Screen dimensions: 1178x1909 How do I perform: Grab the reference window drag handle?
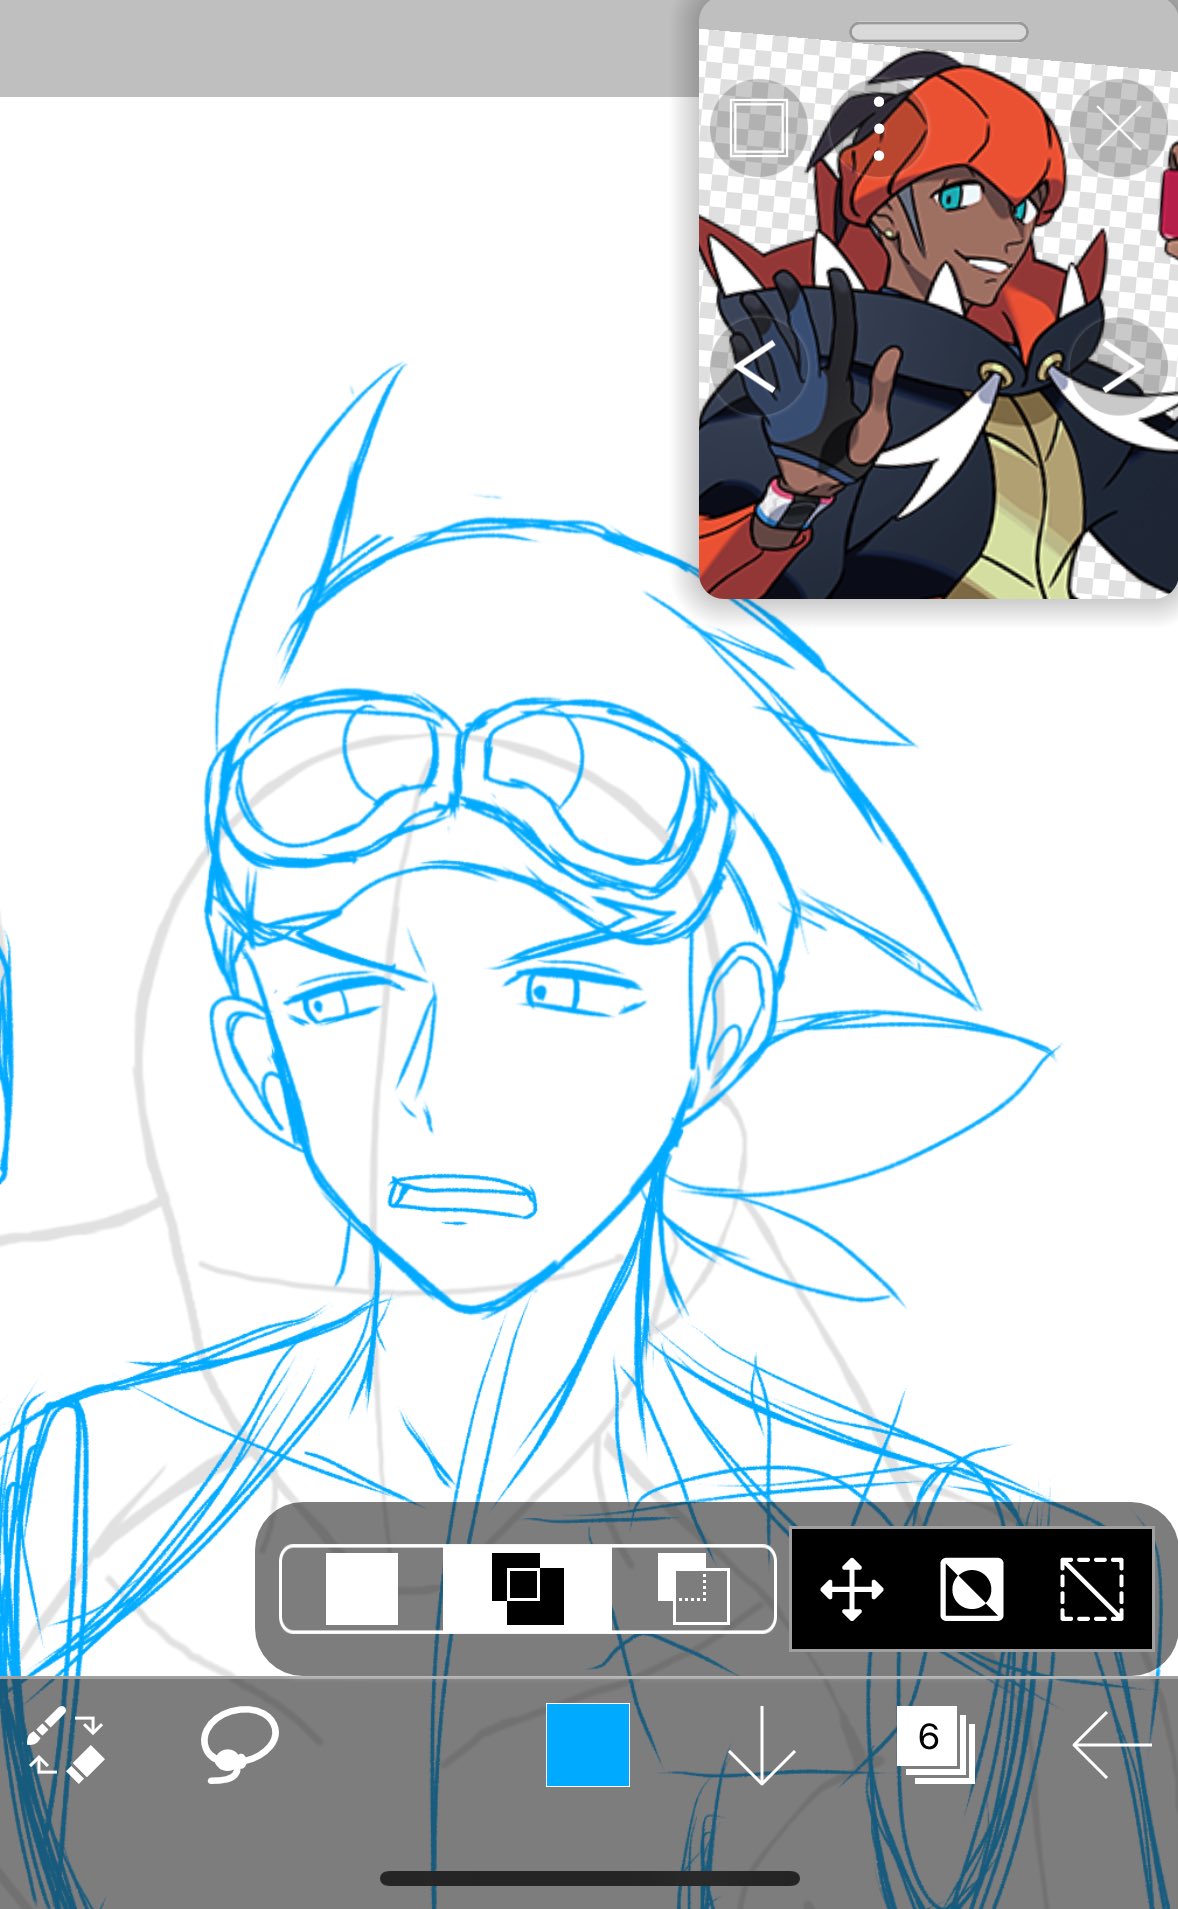(x=938, y=32)
